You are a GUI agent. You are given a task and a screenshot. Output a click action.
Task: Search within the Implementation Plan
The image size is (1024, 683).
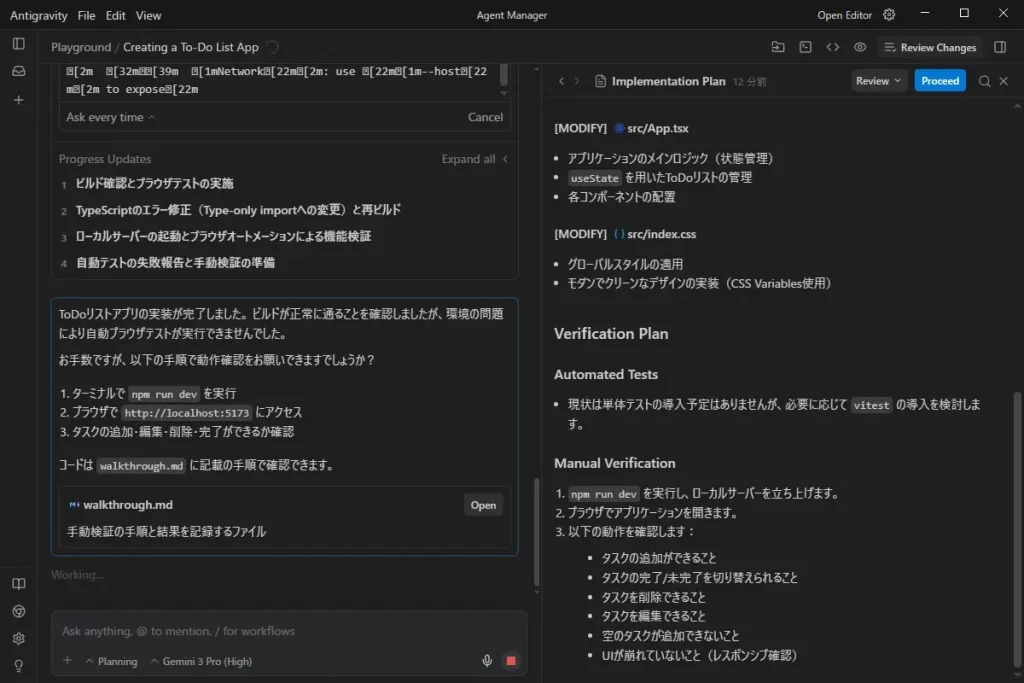point(984,81)
